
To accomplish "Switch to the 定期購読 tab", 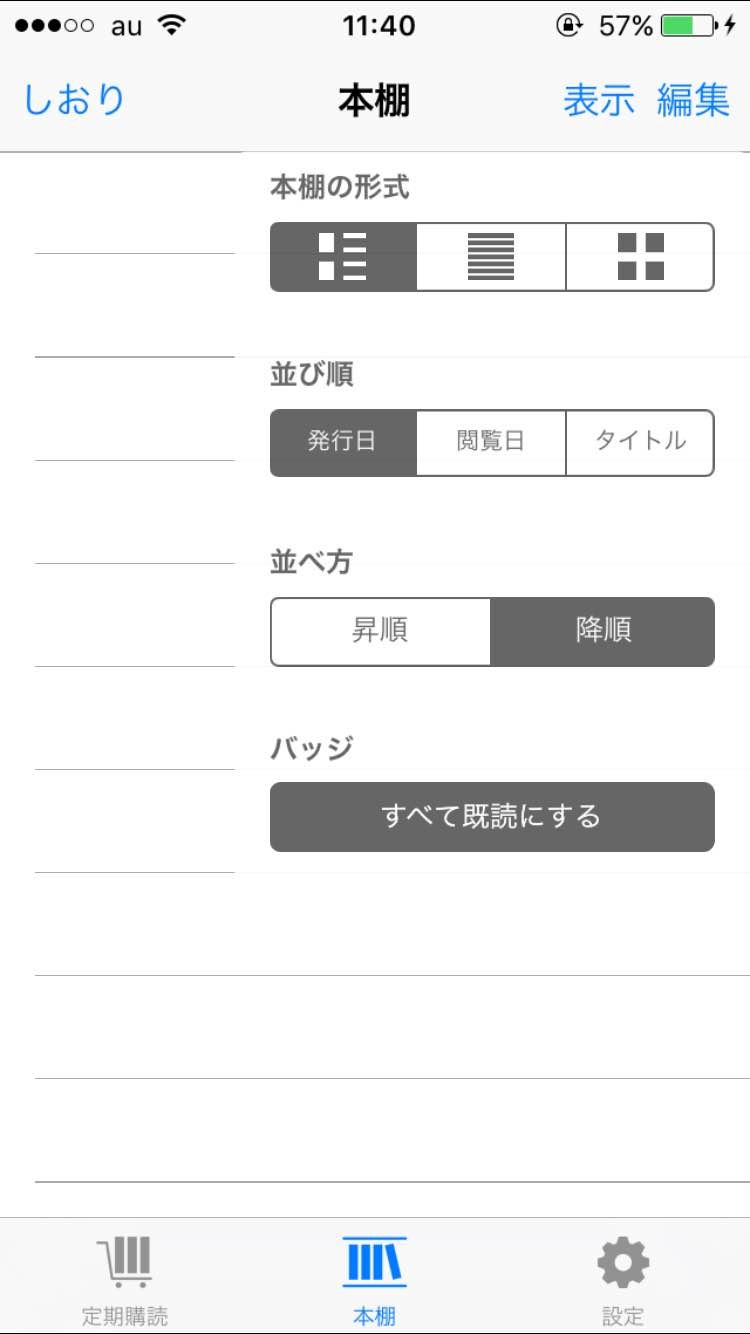I will [x=124, y=1315].
